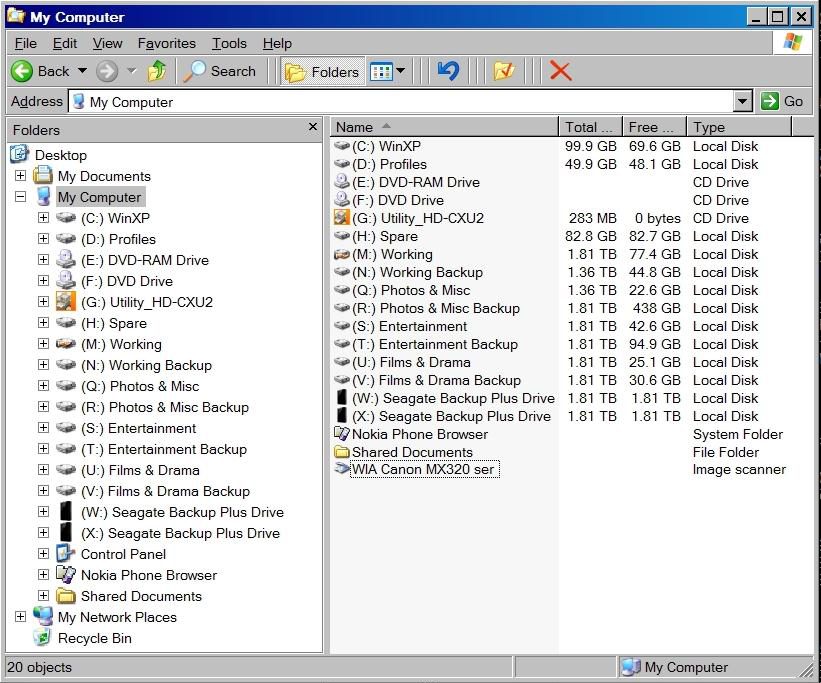
Task: Expand the My Network Places tree node
Action: pos(20,616)
